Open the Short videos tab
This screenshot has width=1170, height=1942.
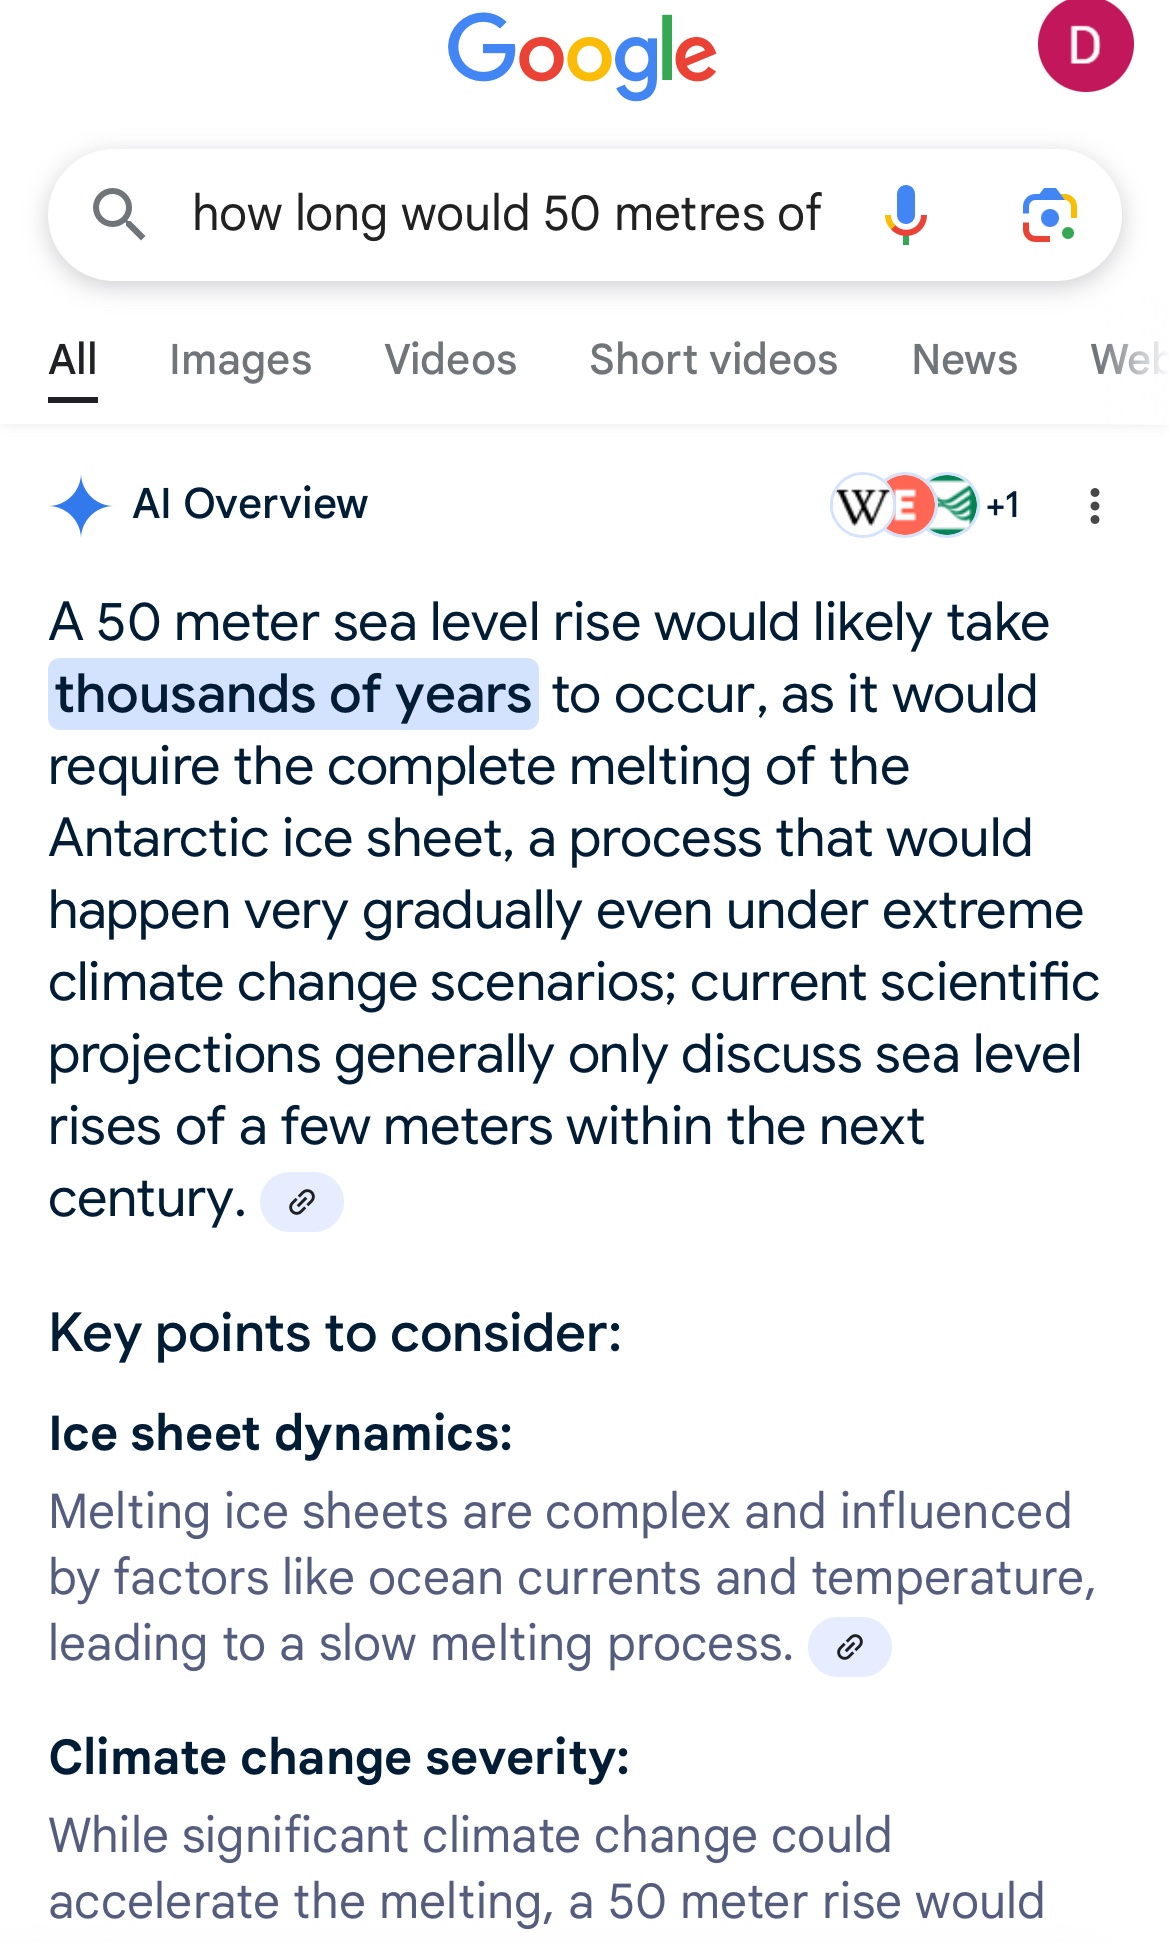click(713, 360)
